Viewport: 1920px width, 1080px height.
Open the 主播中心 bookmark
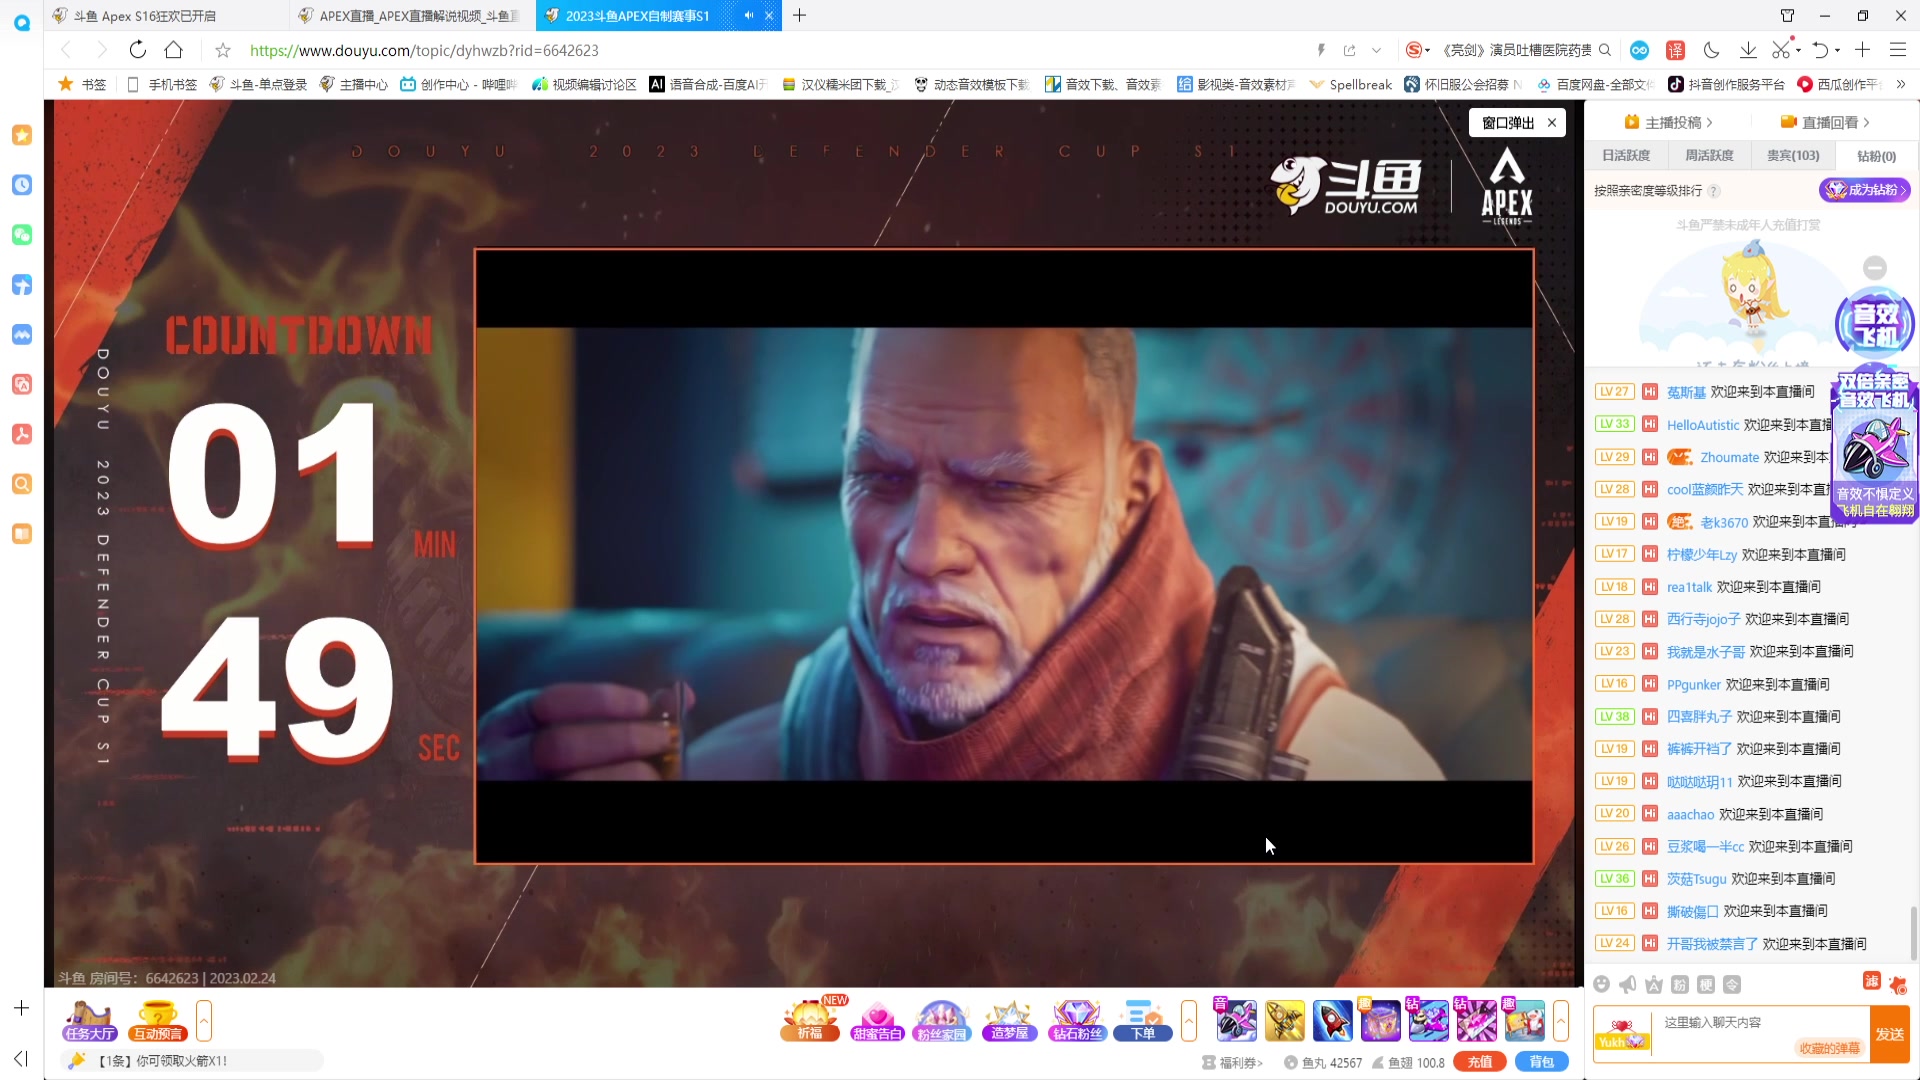353,84
